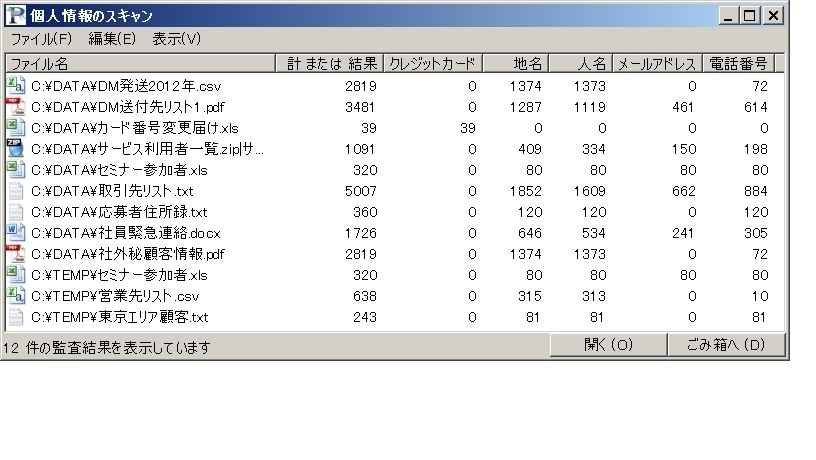Image resolution: width=816 pixels, height=460 pixels.
Task: Click the PDF icon for 社外秘顧客情報.pdf
Action: pyautogui.click(x=16, y=254)
